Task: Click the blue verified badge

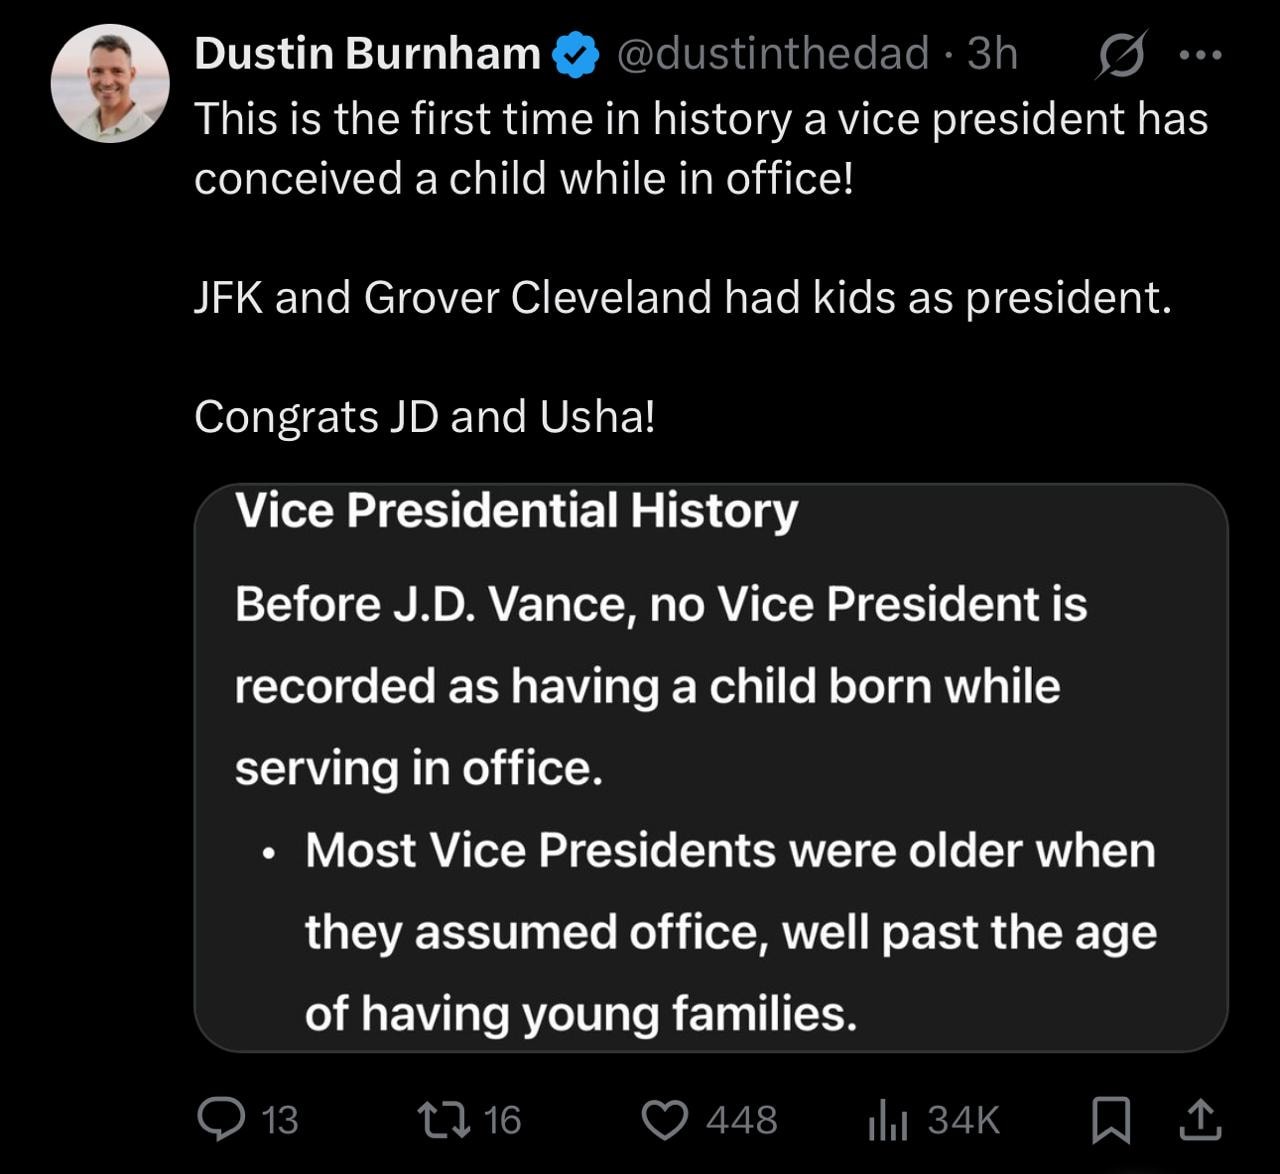Action: coord(576,54)
